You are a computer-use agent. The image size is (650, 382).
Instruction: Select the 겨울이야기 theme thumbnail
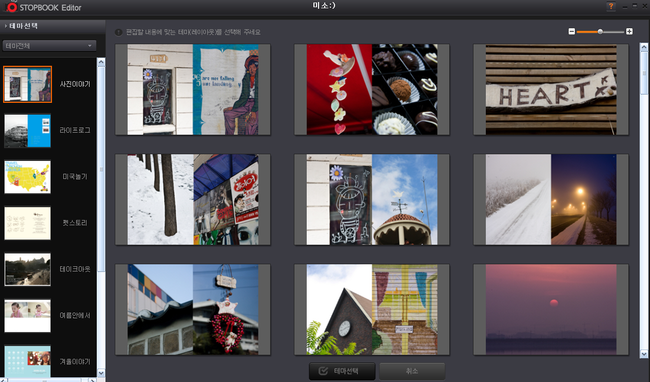(27, 361)
